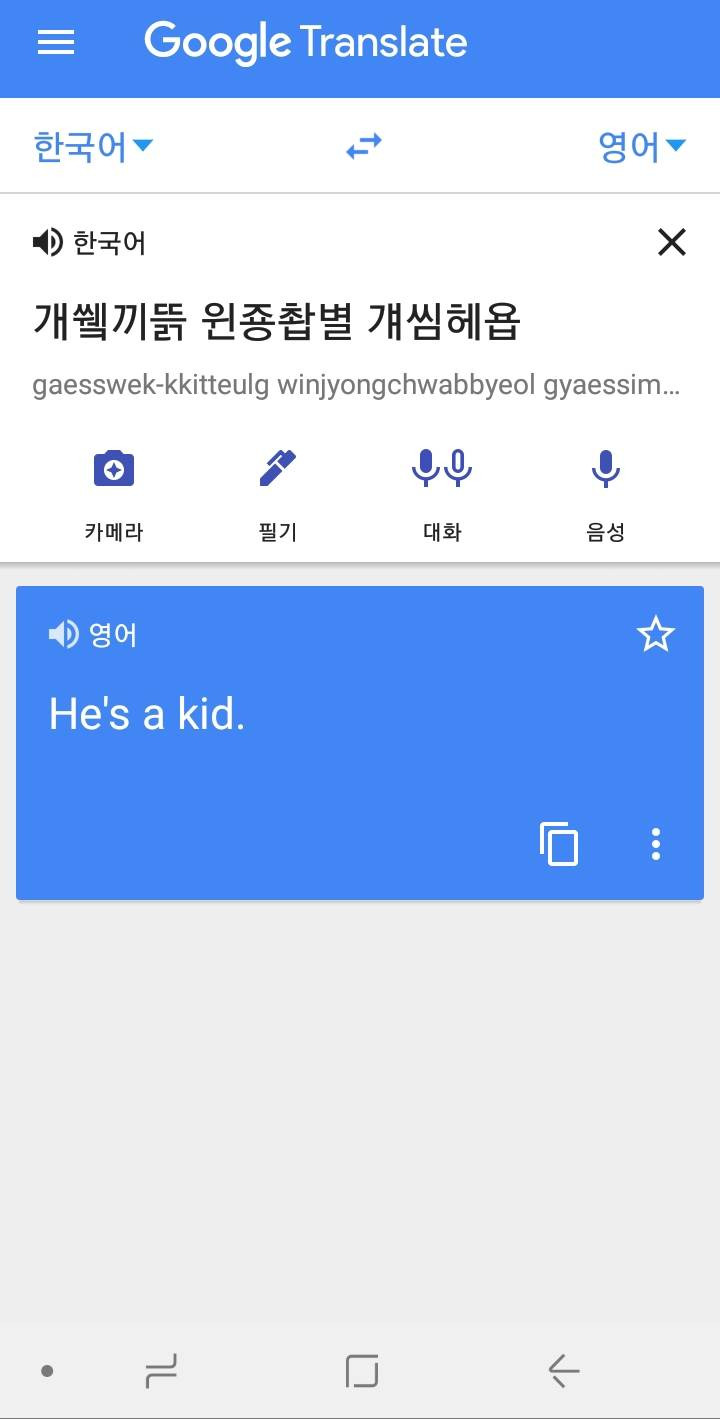Tap the romanized pronunciation text
Viewport: 720px width, 1419px height.
pos(356,385)
